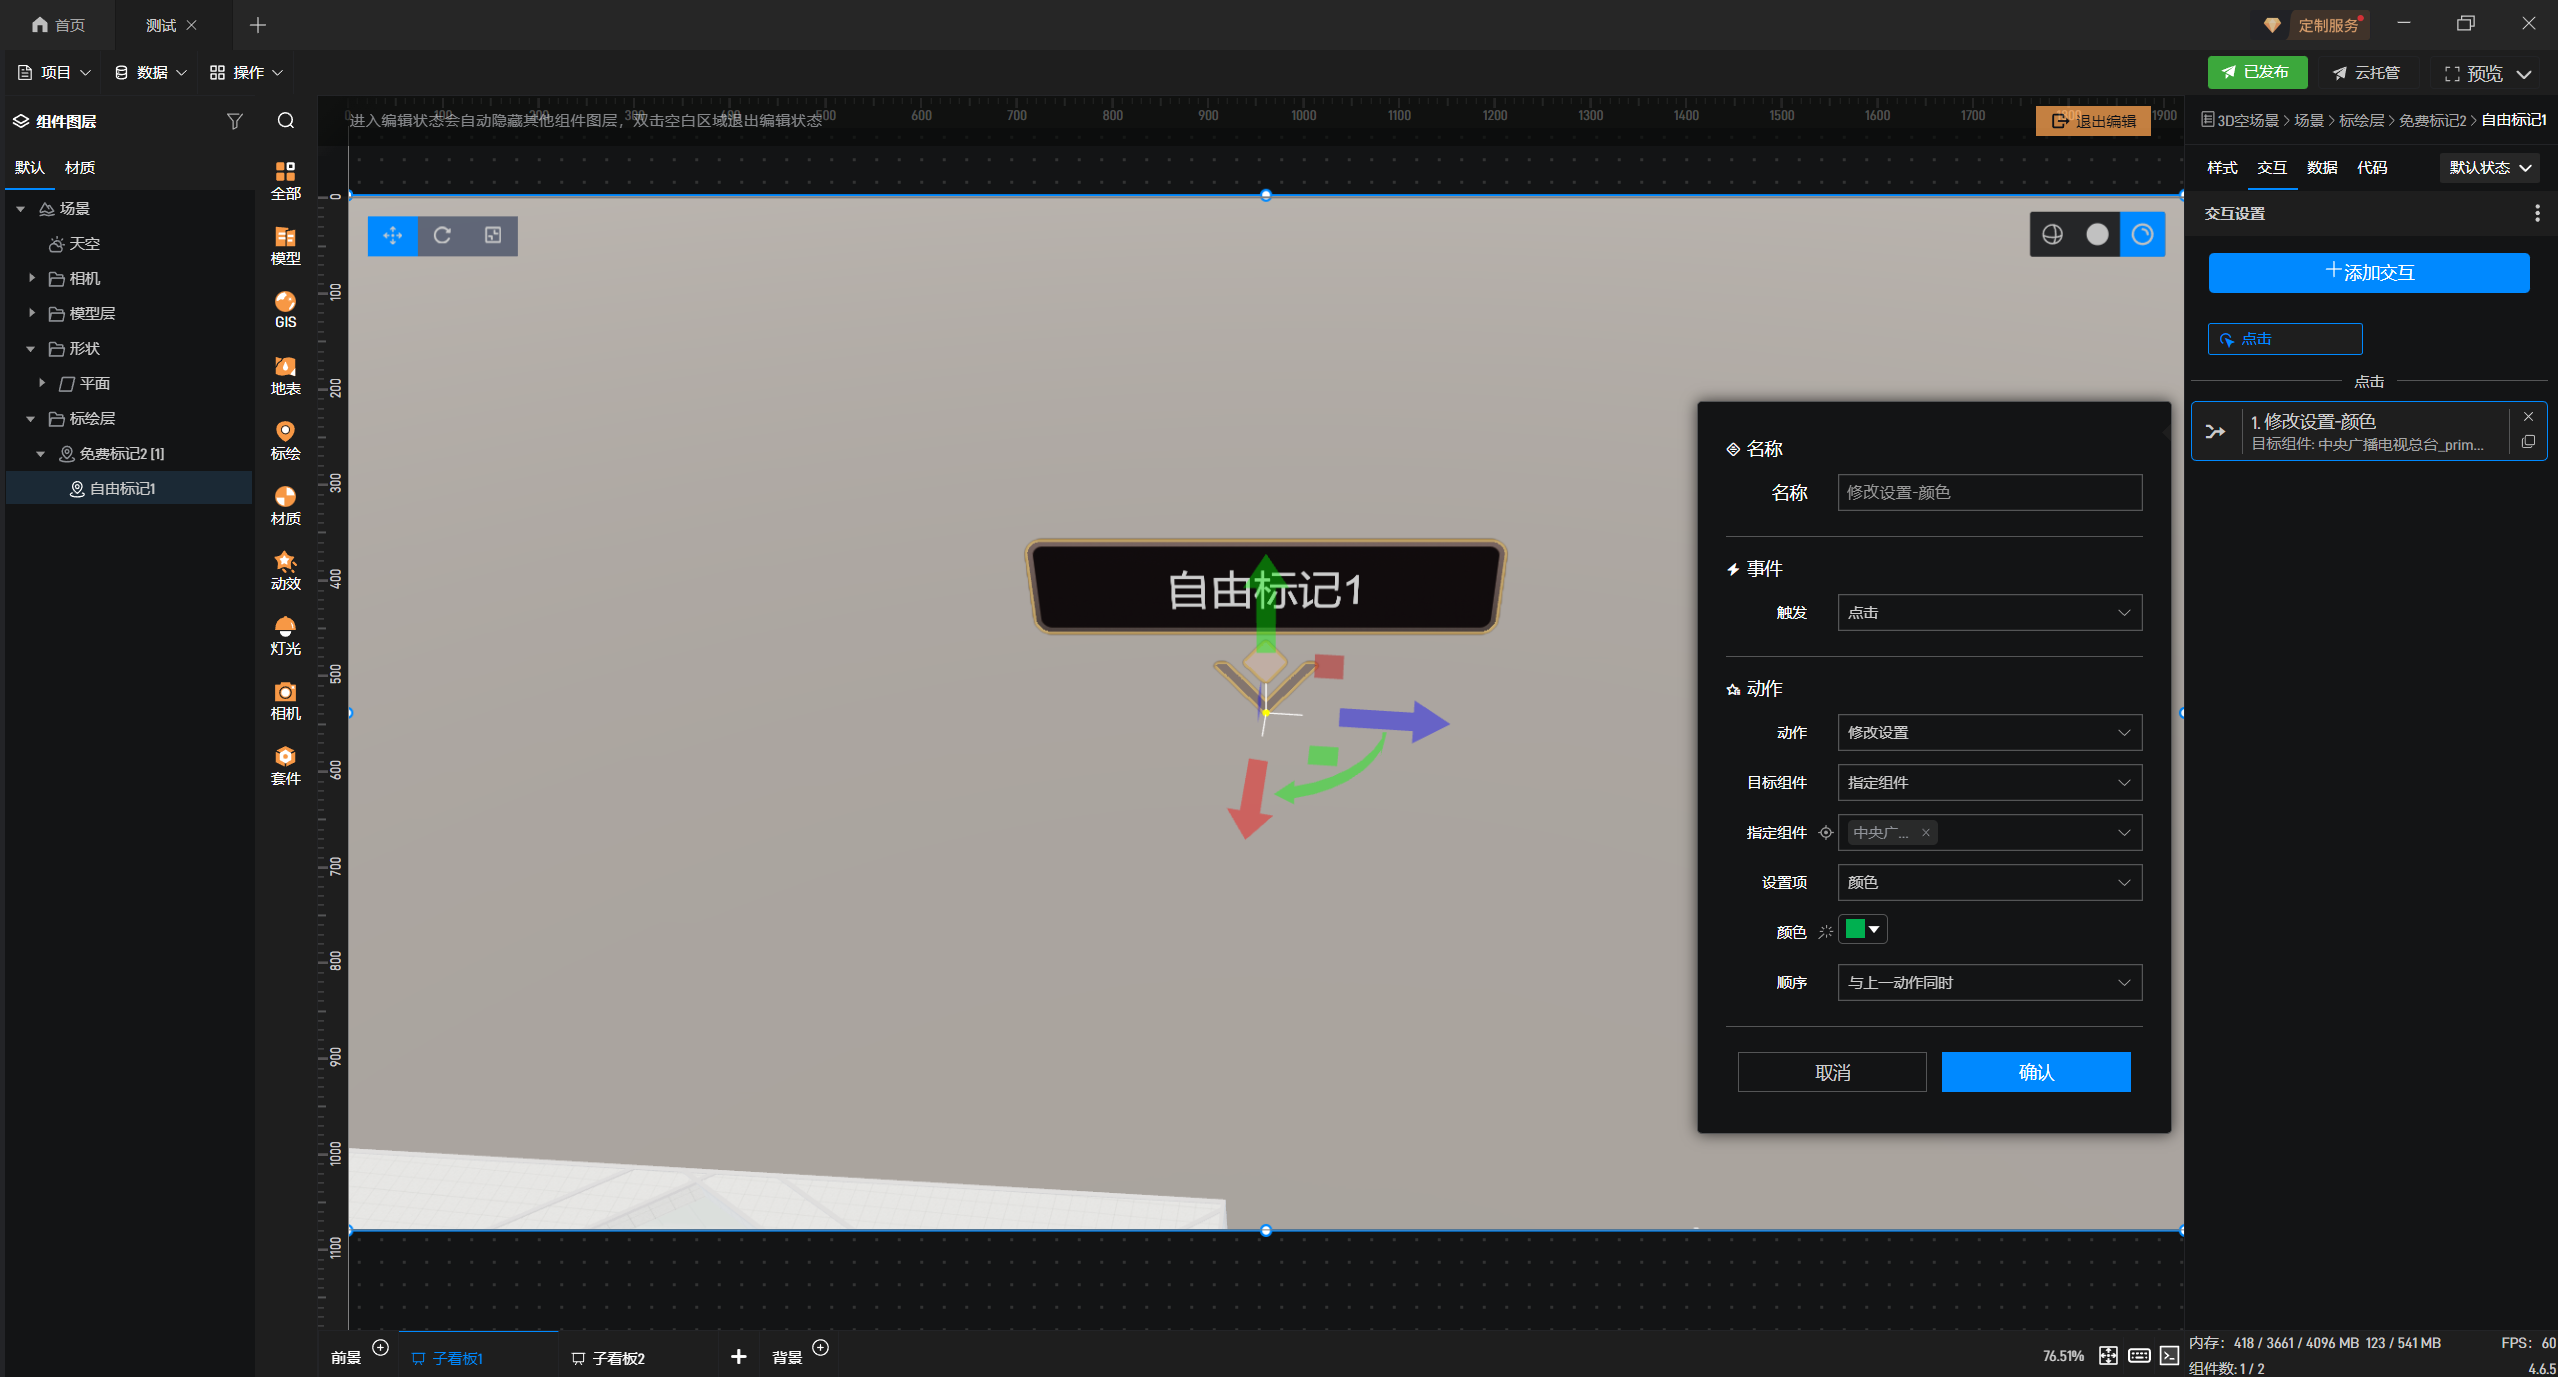This screenshot has width=2558, height=1377.
Task: Toggle the solid white shading mode
Action: [2097, 234]
